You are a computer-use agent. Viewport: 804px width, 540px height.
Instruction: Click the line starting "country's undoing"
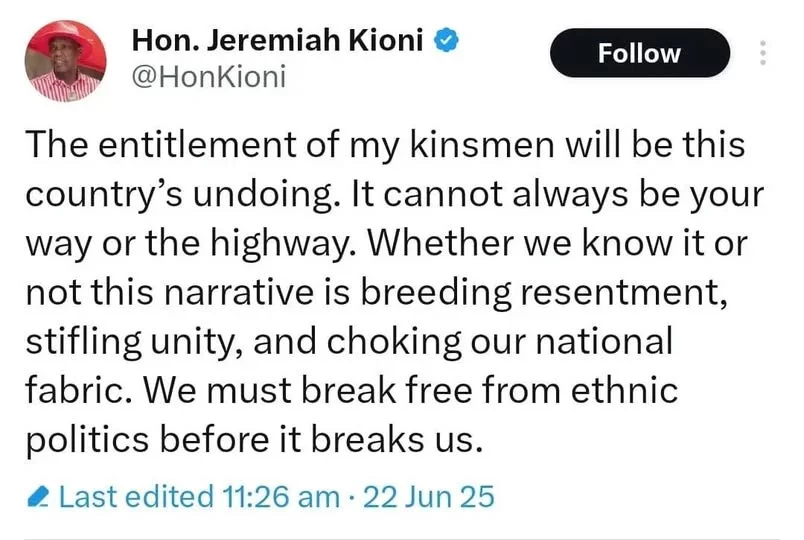point(395,195)
